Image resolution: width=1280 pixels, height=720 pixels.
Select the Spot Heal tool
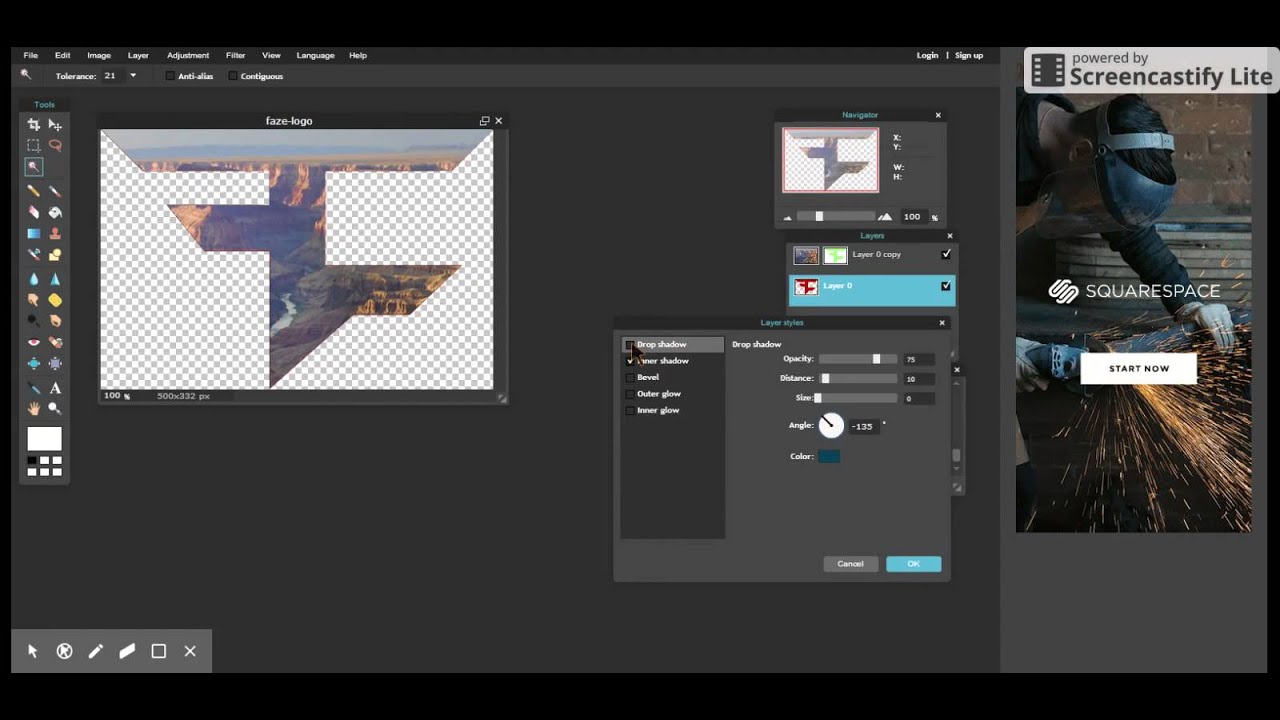[x=55, y=343]
